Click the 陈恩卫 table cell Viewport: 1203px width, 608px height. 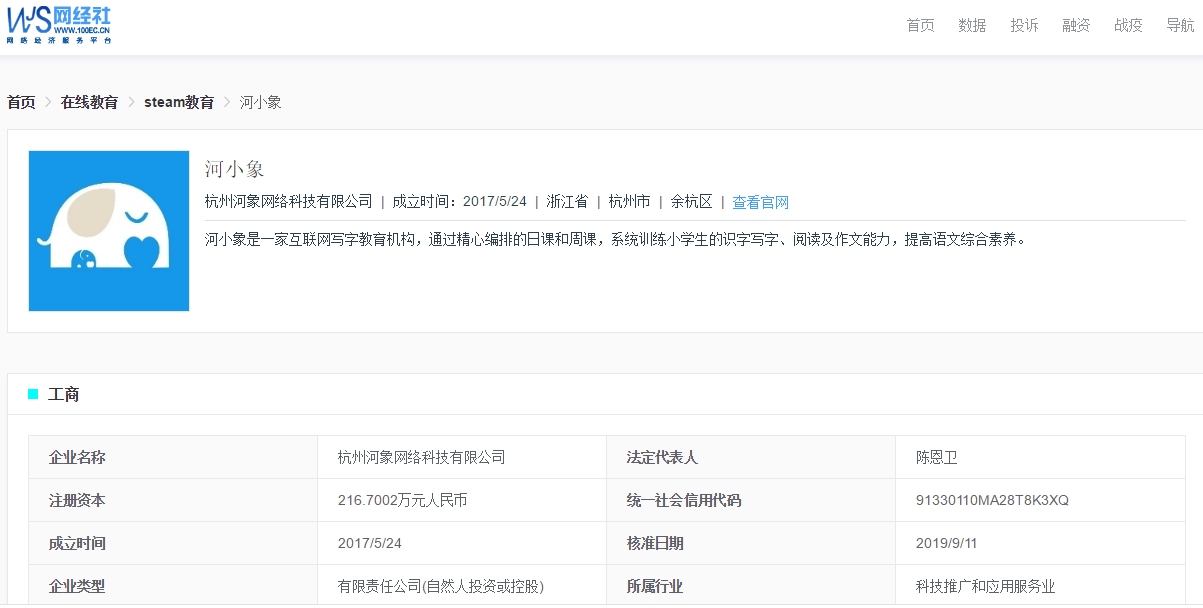pyautogui.click(x=937, y=457)
